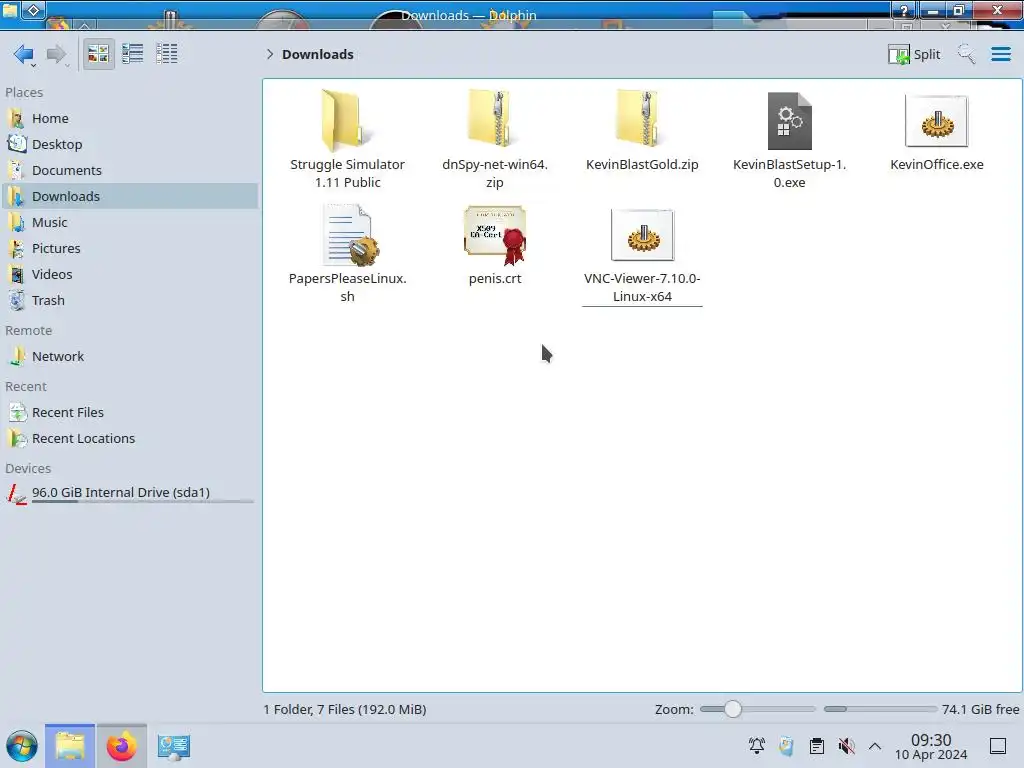Select Struggle Simulator 1.11 Public folder icon
This screenshot has width=1024, height=768.
(347, 121)
